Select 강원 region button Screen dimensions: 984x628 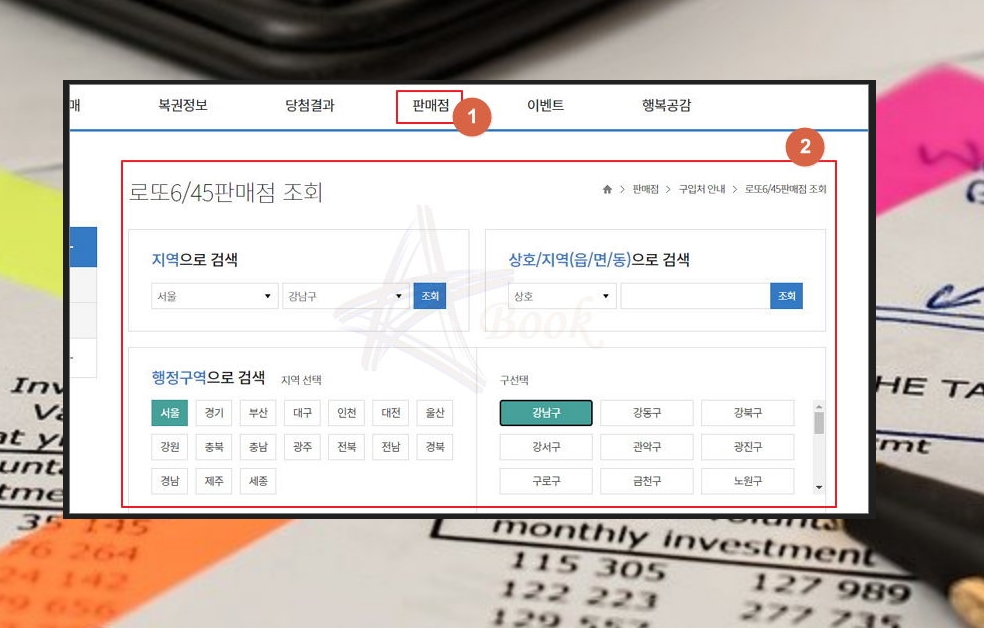pos(169,447)
